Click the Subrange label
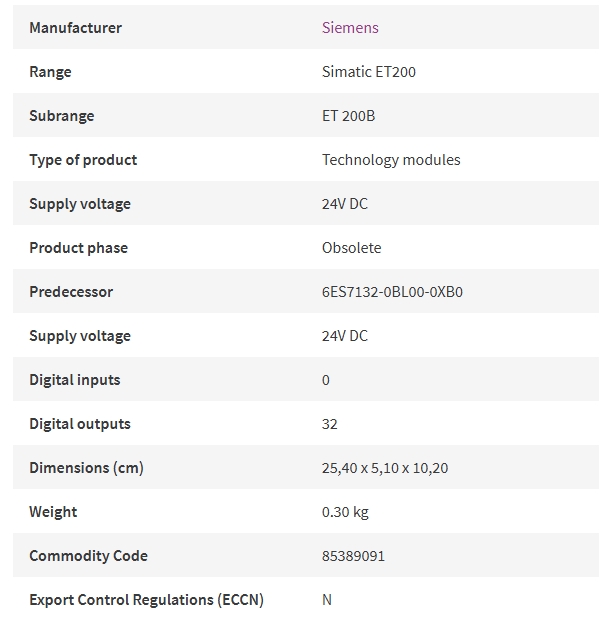The image size is (609, 617). [62, 116]
